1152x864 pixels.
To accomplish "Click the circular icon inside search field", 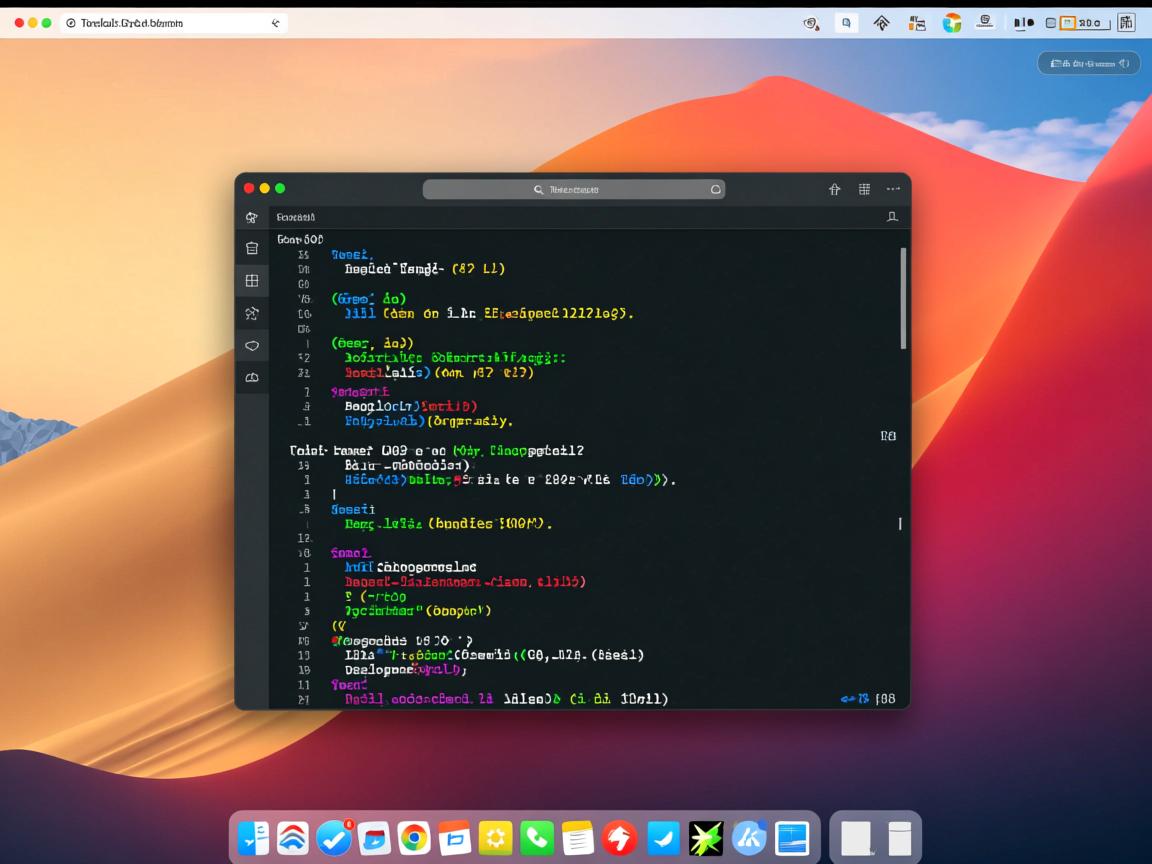I will [716, 189].
